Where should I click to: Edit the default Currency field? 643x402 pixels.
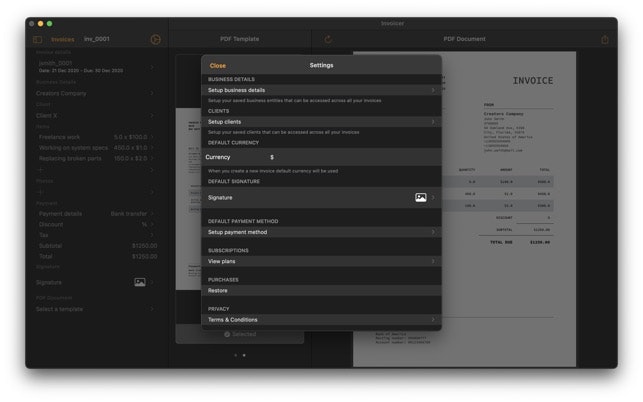click(321, 157)
